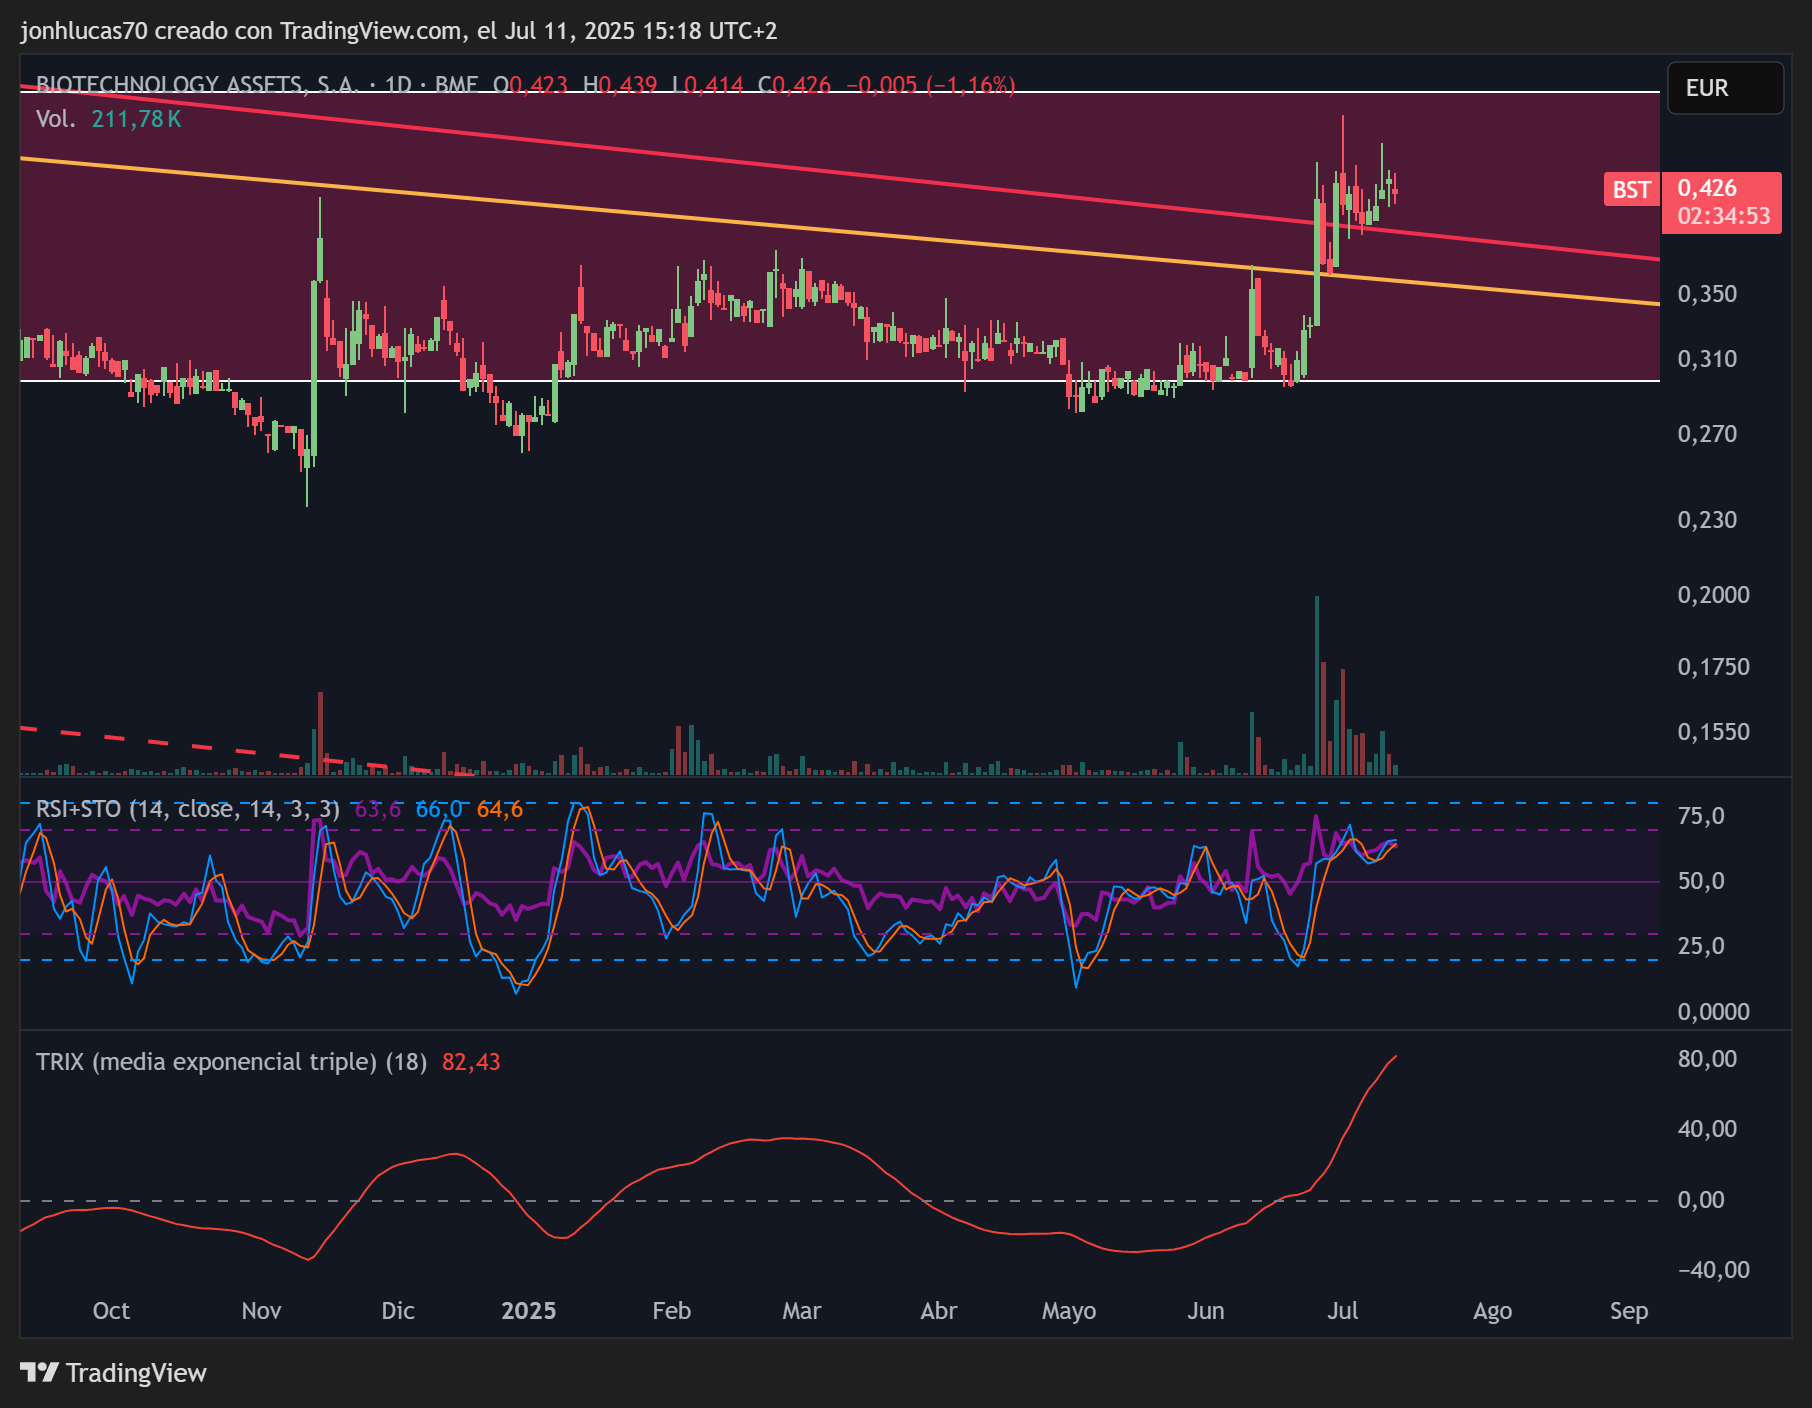The image size is (1812, 1408).
Task: Click the 80,00 TRIX scale label
Action: (x=1707, y=1059)
